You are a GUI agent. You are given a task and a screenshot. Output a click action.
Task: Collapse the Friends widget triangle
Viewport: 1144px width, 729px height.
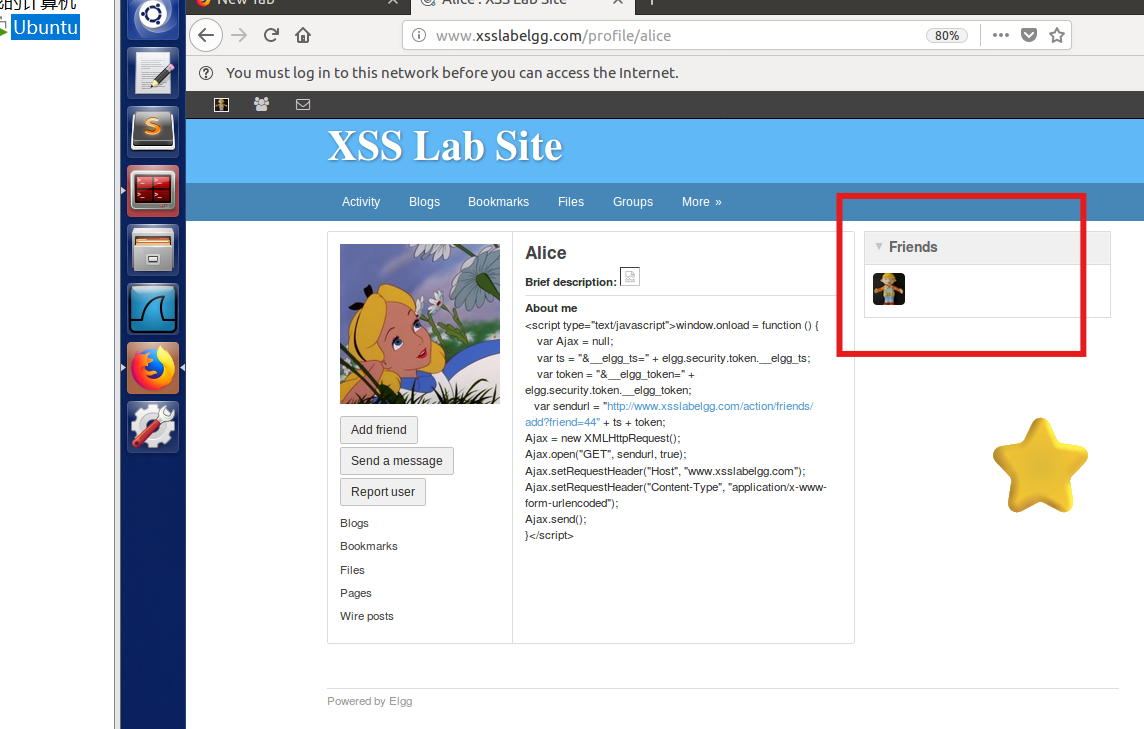tap(878, 247)
